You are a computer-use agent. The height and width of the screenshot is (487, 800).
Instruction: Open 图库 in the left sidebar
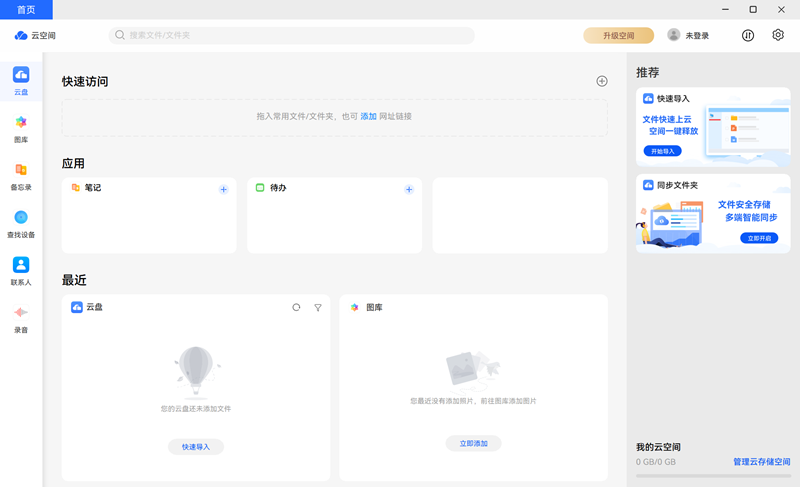(x=21, y=128)
